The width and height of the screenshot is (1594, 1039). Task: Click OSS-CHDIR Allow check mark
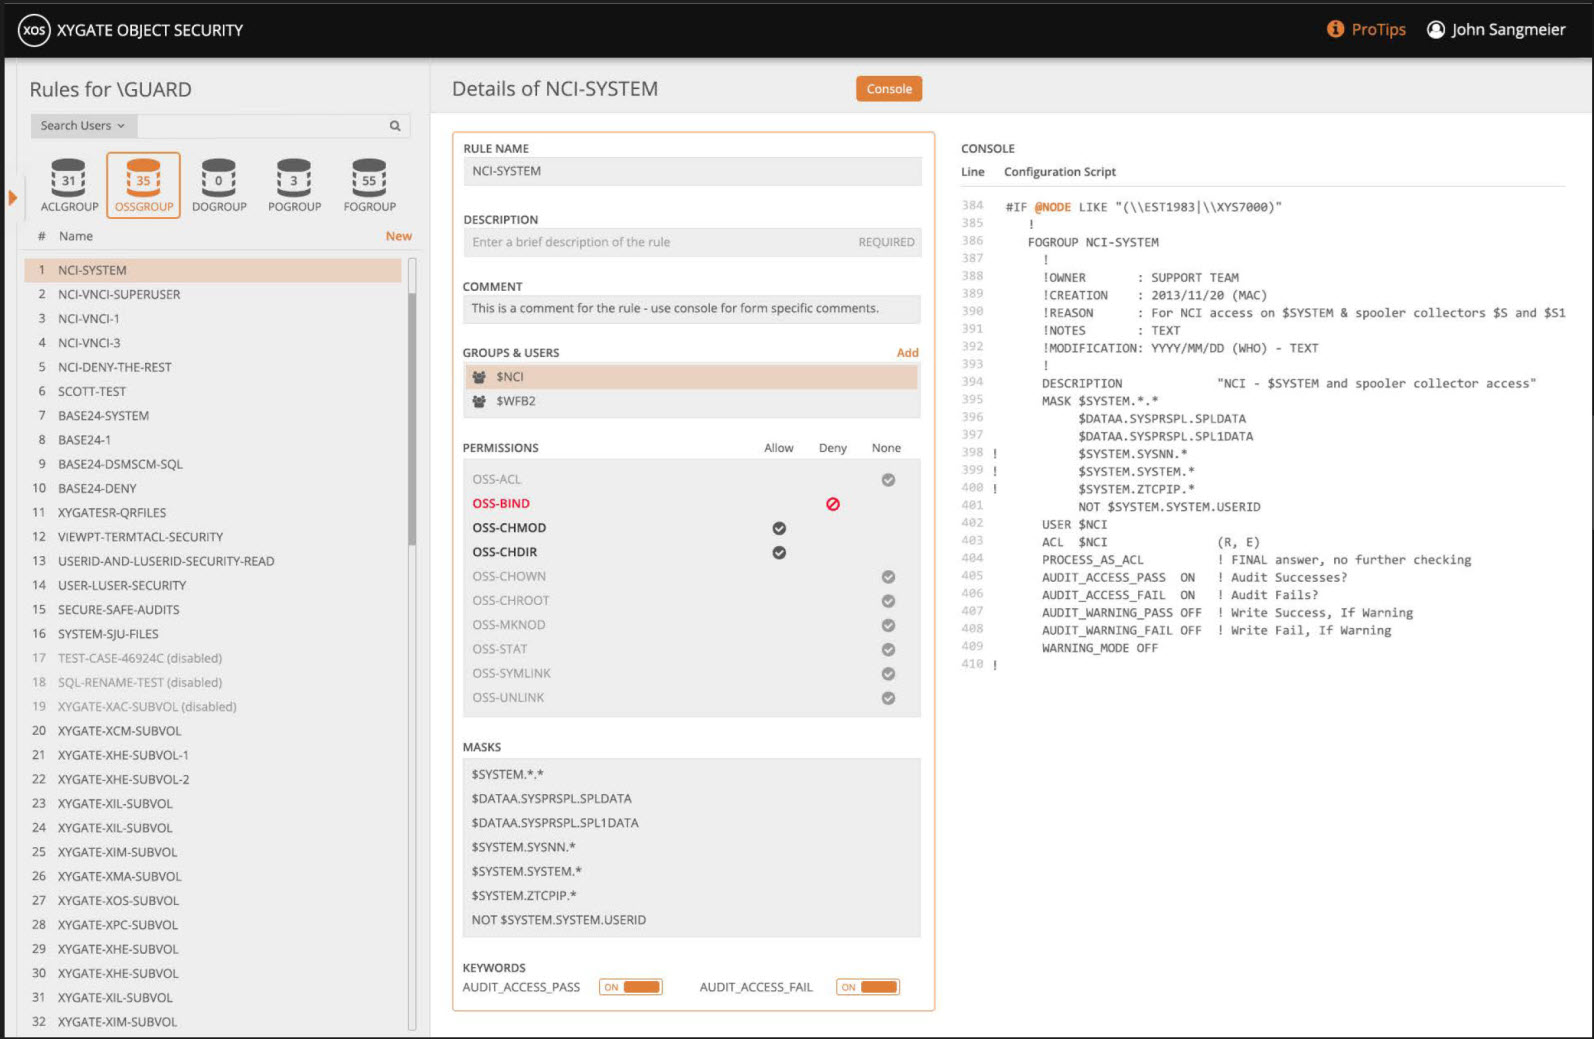pos(779,552)
